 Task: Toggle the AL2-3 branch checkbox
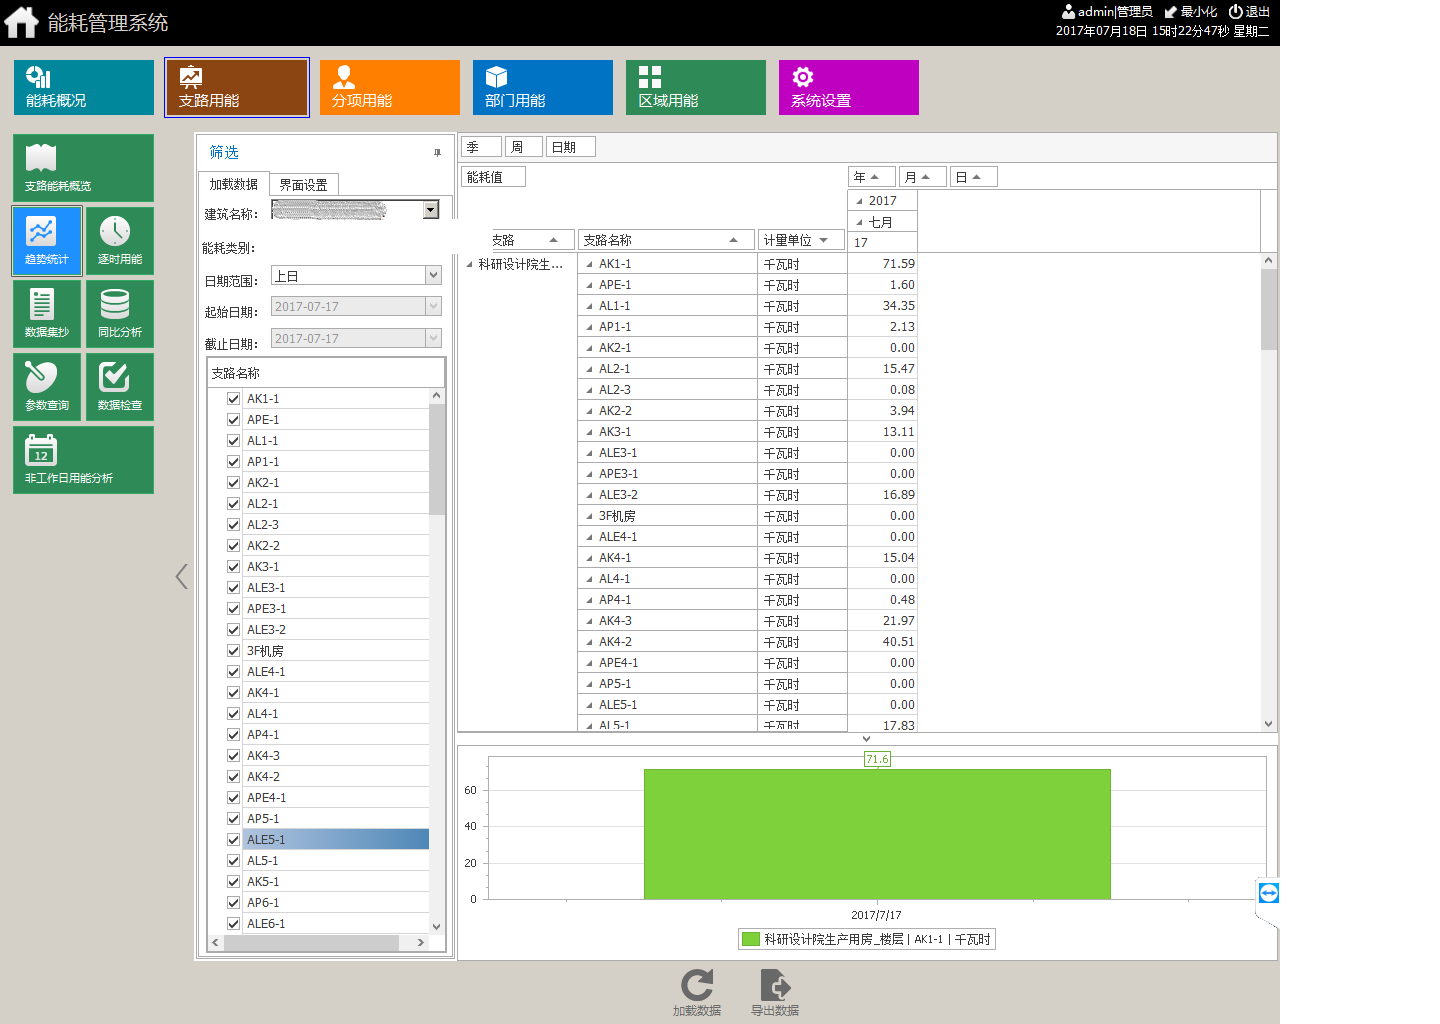pos(233,525)
